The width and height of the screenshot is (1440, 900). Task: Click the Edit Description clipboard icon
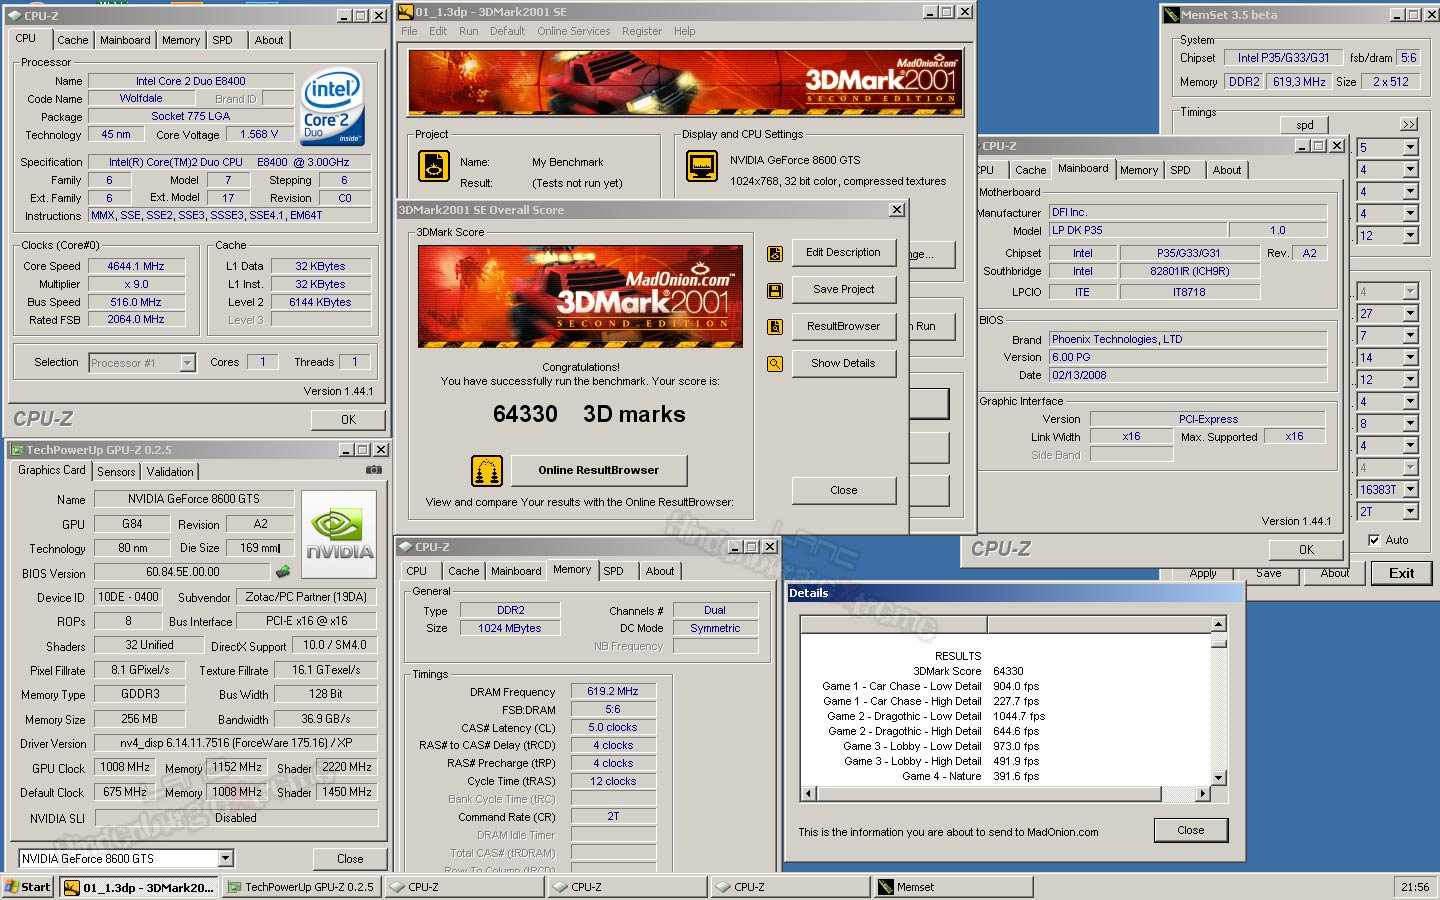(775, 254)
